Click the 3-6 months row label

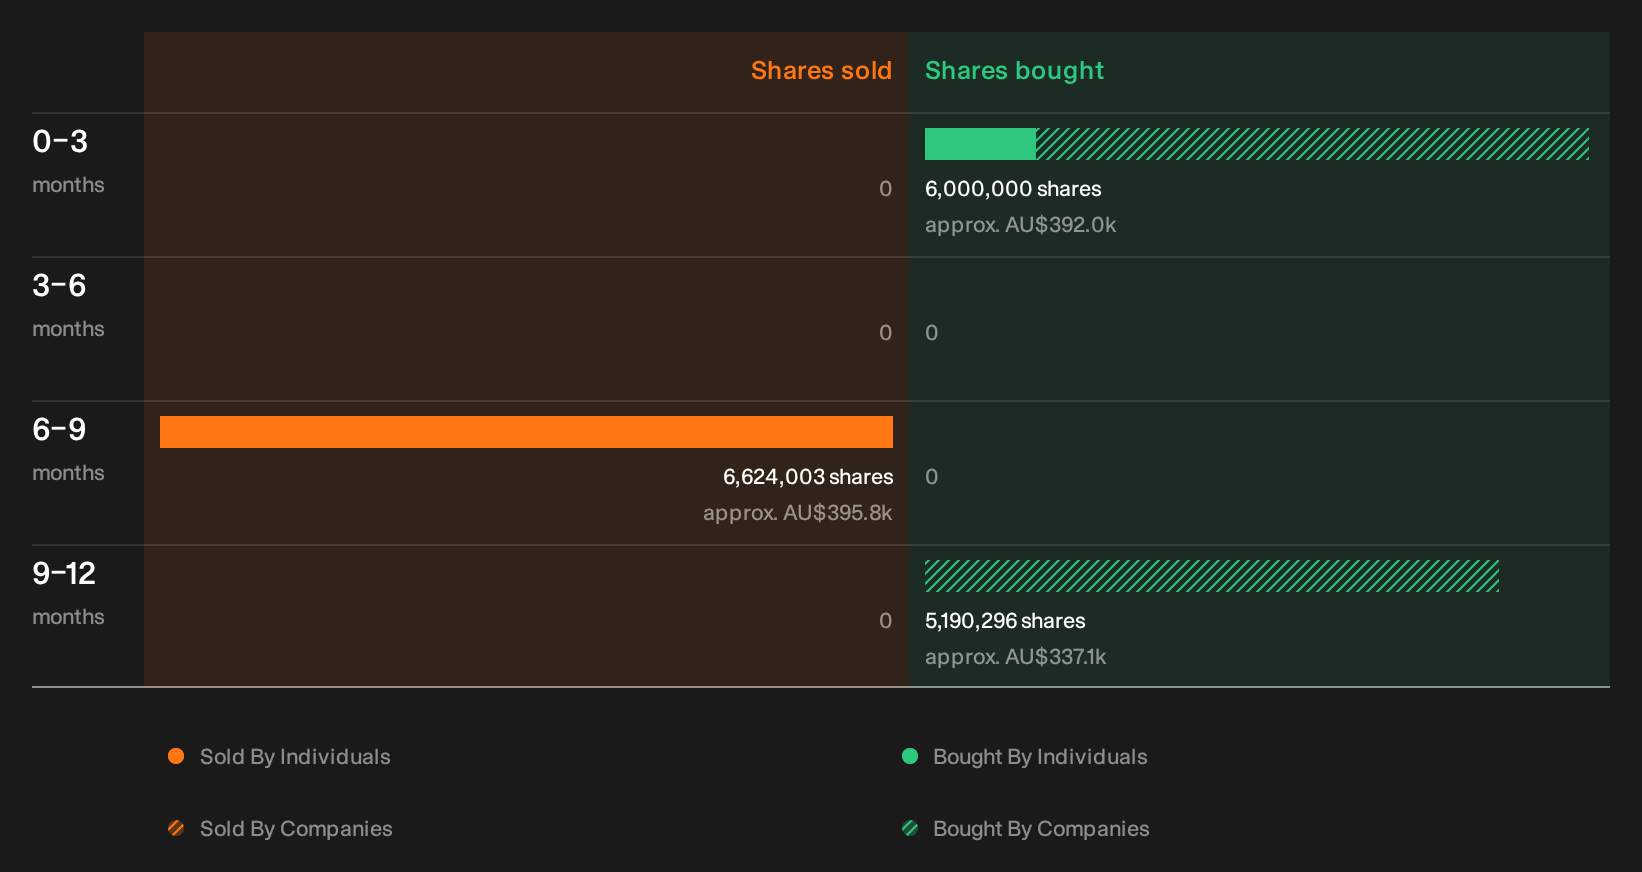[68, 304]
